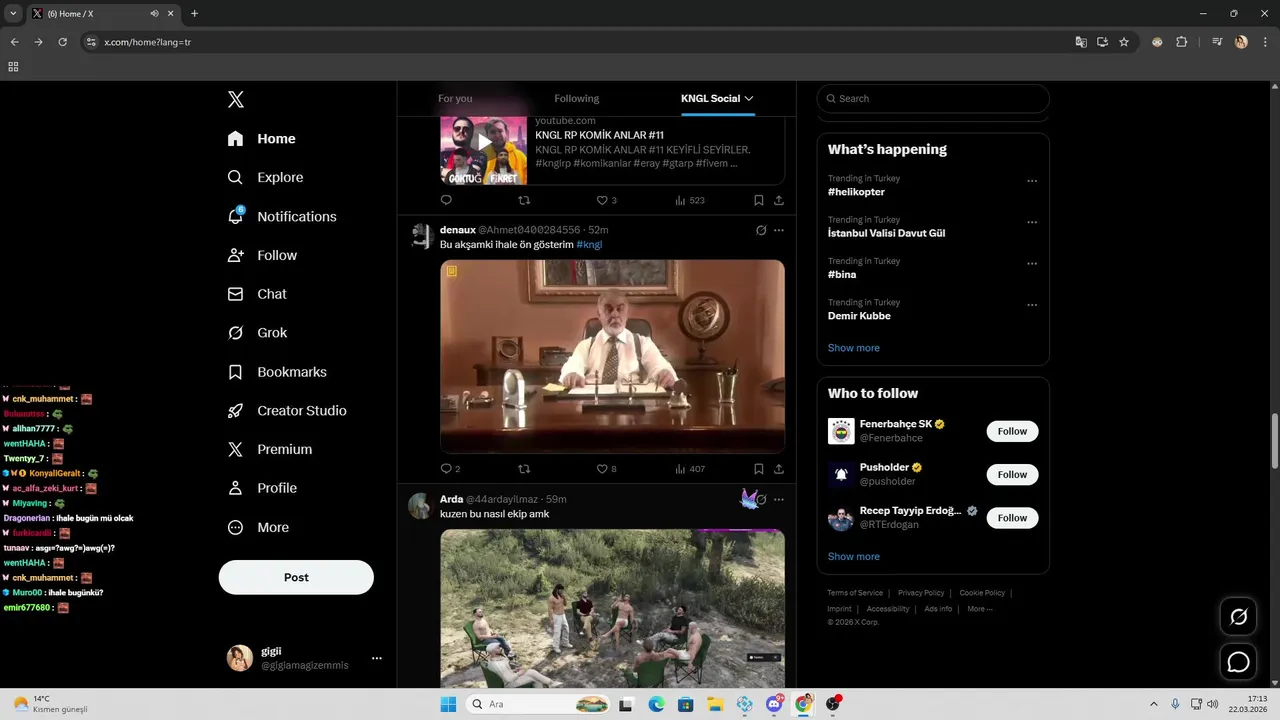Click the Post button
This screenshot has width=1280, height=720.
[296, 577]
